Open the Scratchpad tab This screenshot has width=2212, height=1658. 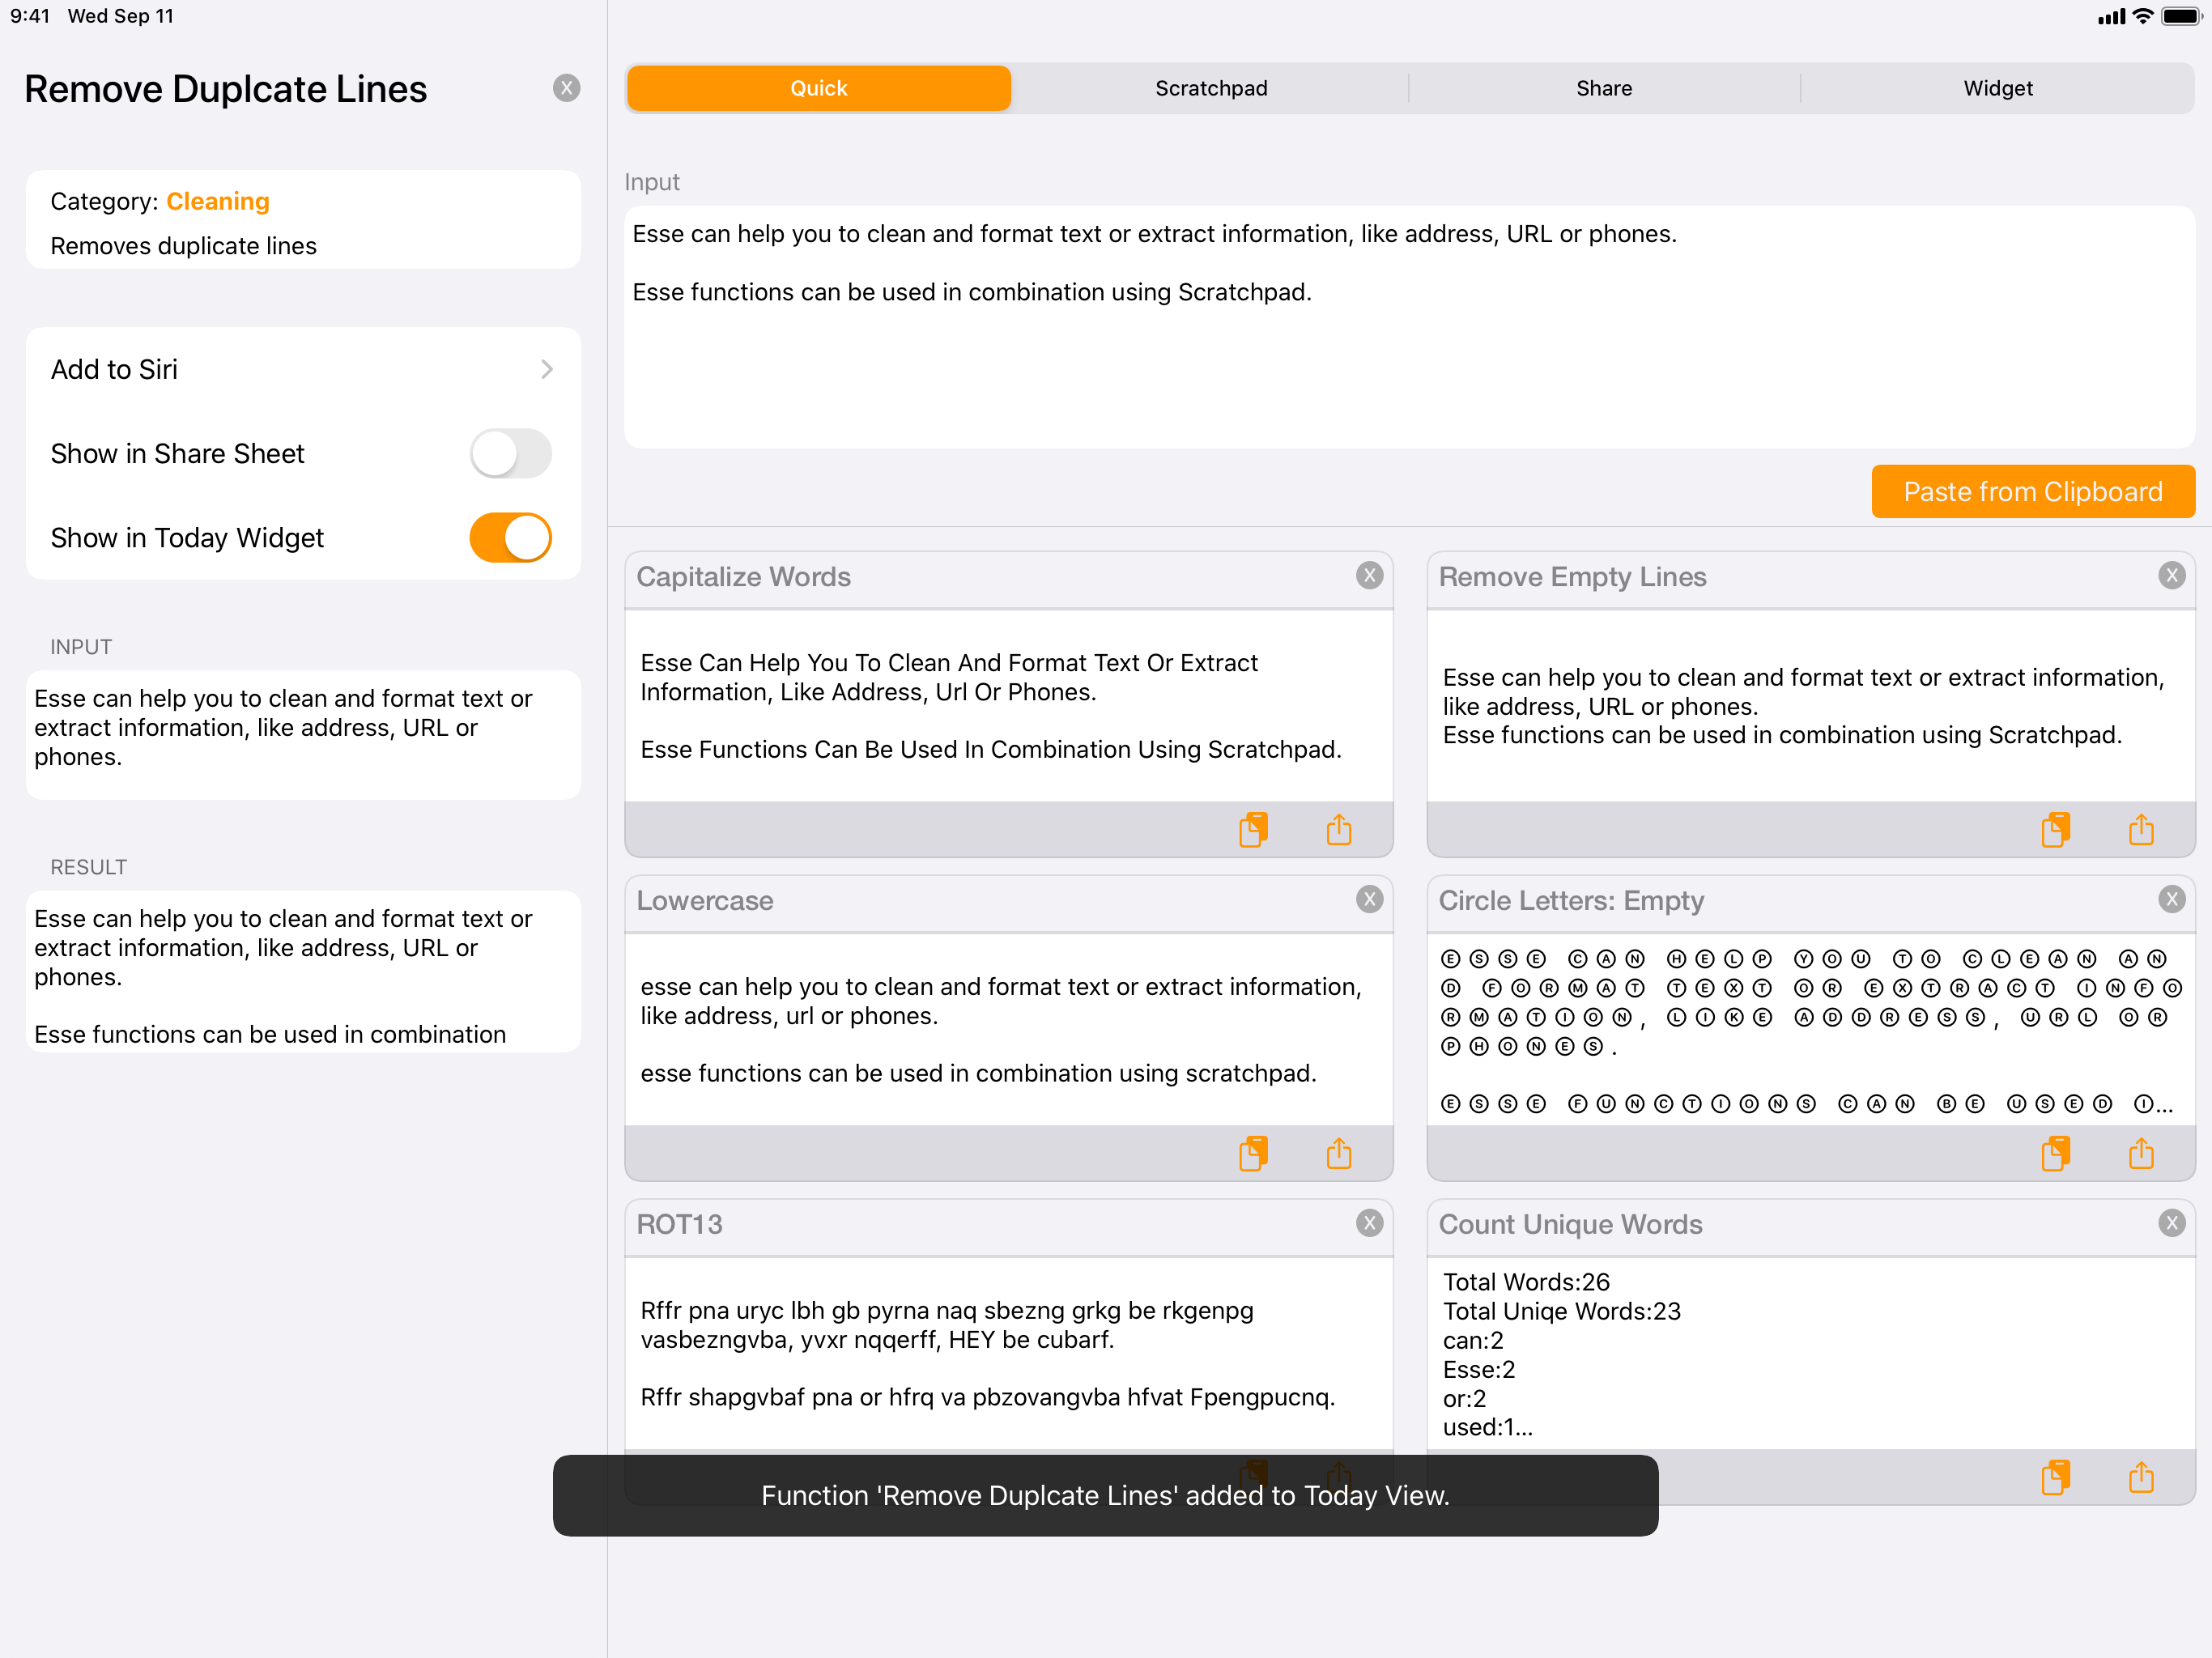coord(1211,88)
